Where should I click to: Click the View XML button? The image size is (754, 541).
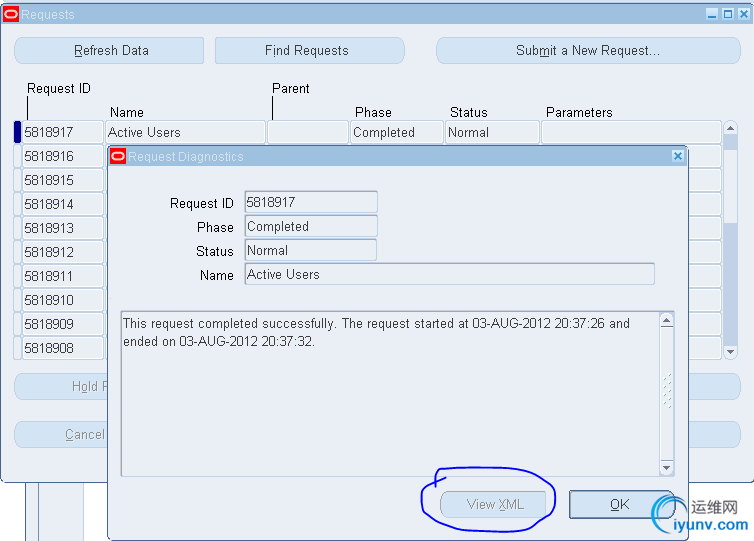(493, 504)
